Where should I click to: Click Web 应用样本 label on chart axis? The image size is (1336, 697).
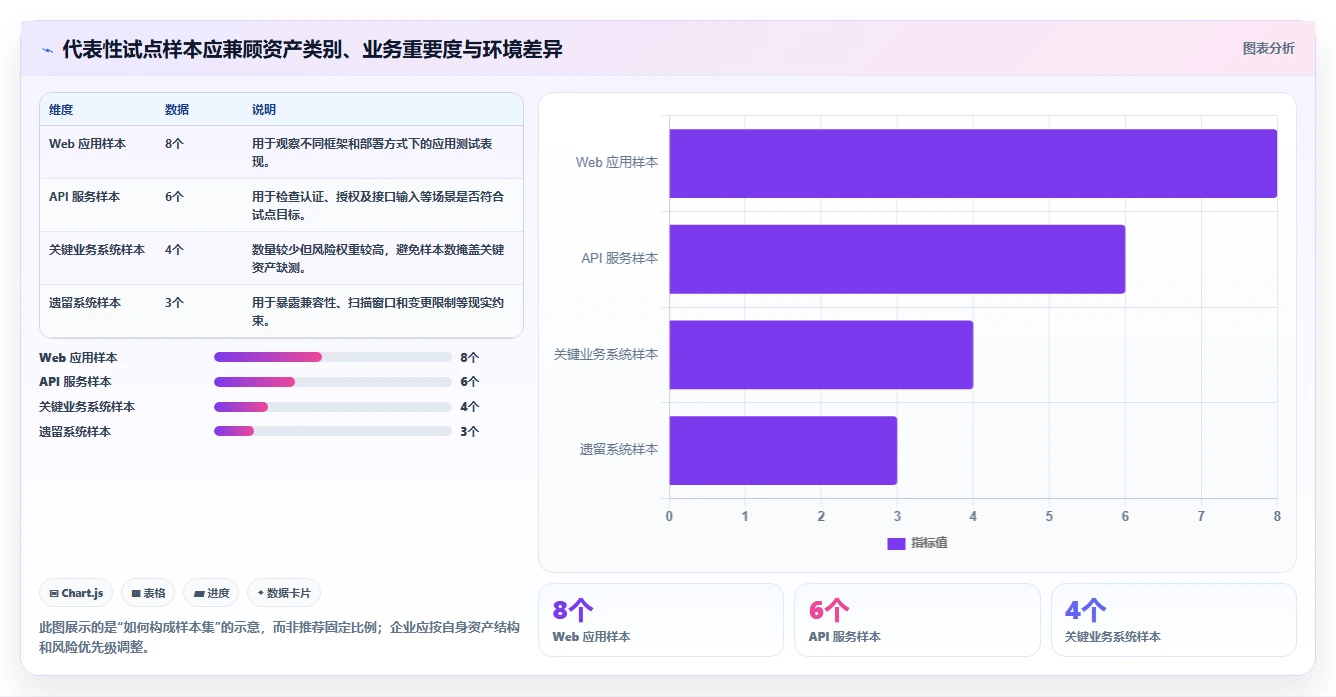(617, 162)
